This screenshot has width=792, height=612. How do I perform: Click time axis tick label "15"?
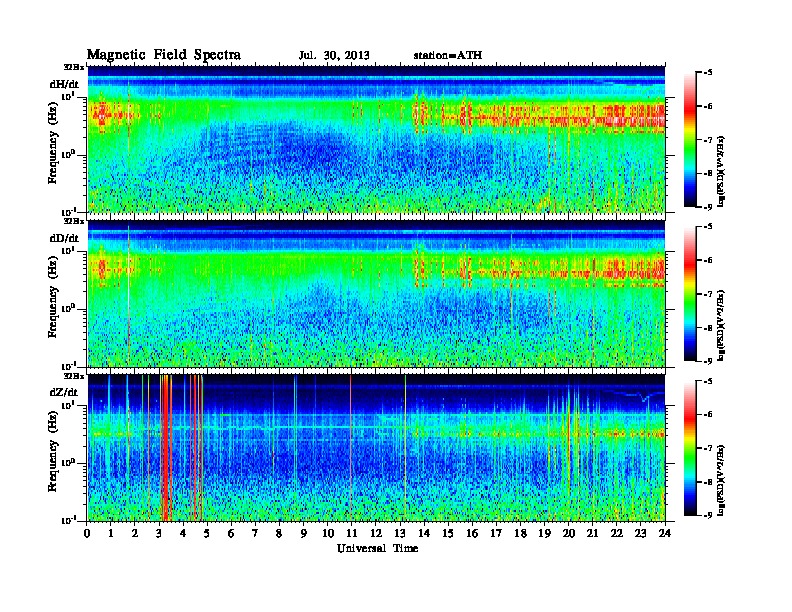(x=448, y=534)
